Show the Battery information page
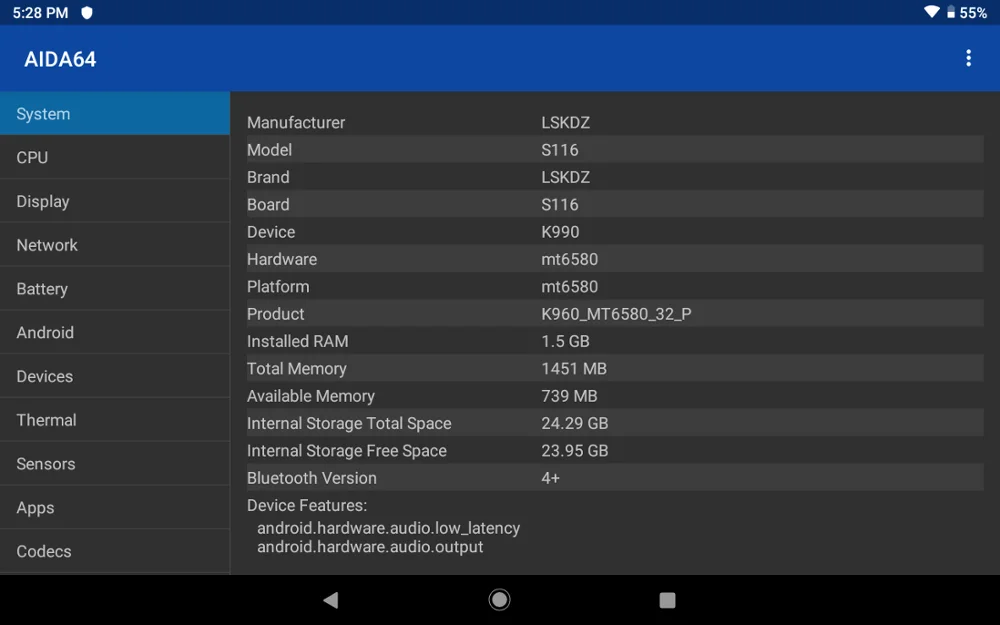 click(115, 289)
